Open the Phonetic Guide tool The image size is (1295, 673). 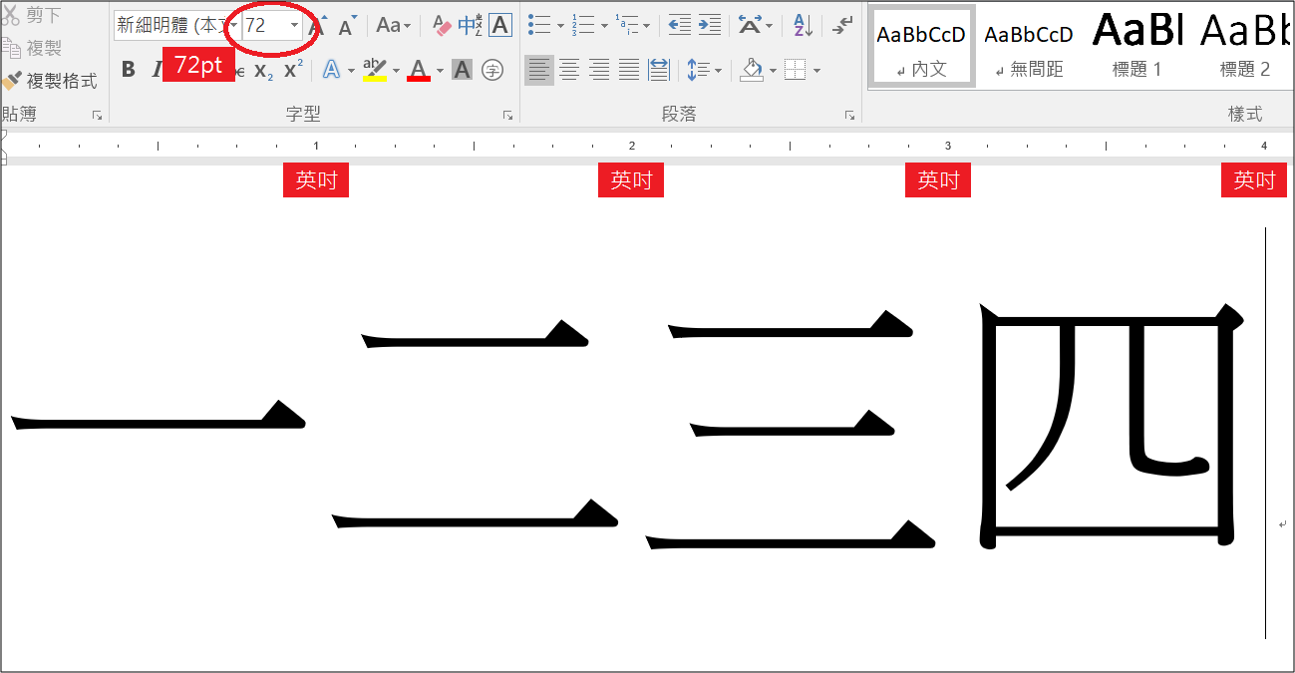pyautogui.click(x=470, y=26)
